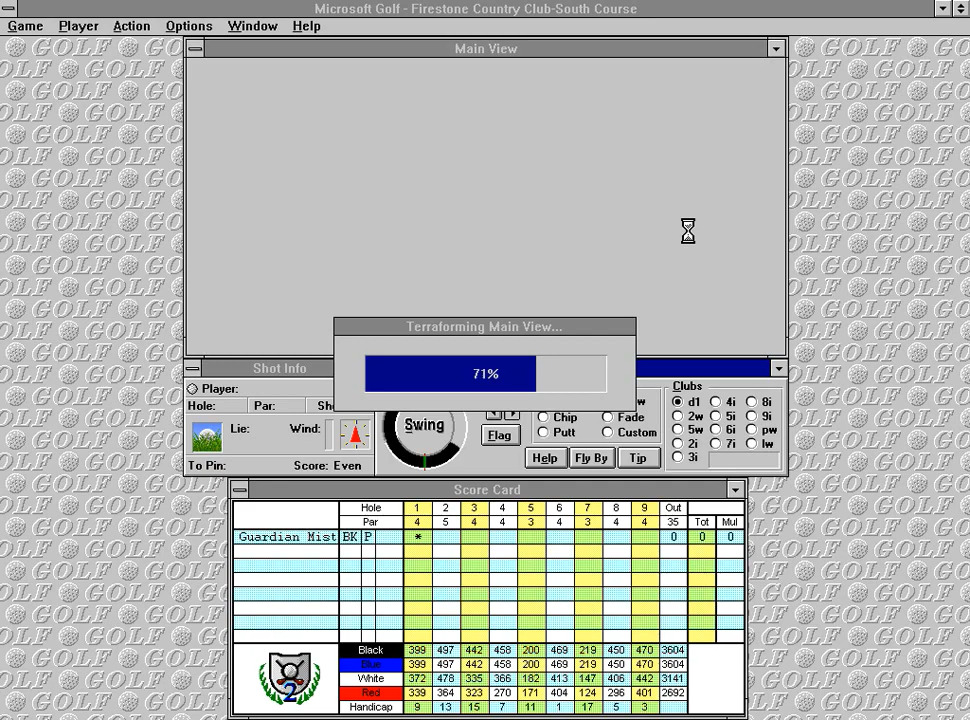Viewport: 970px width, 720px height.
Task: Open the Shot Info dropdown arrow
Action: [x=779, y=368]
